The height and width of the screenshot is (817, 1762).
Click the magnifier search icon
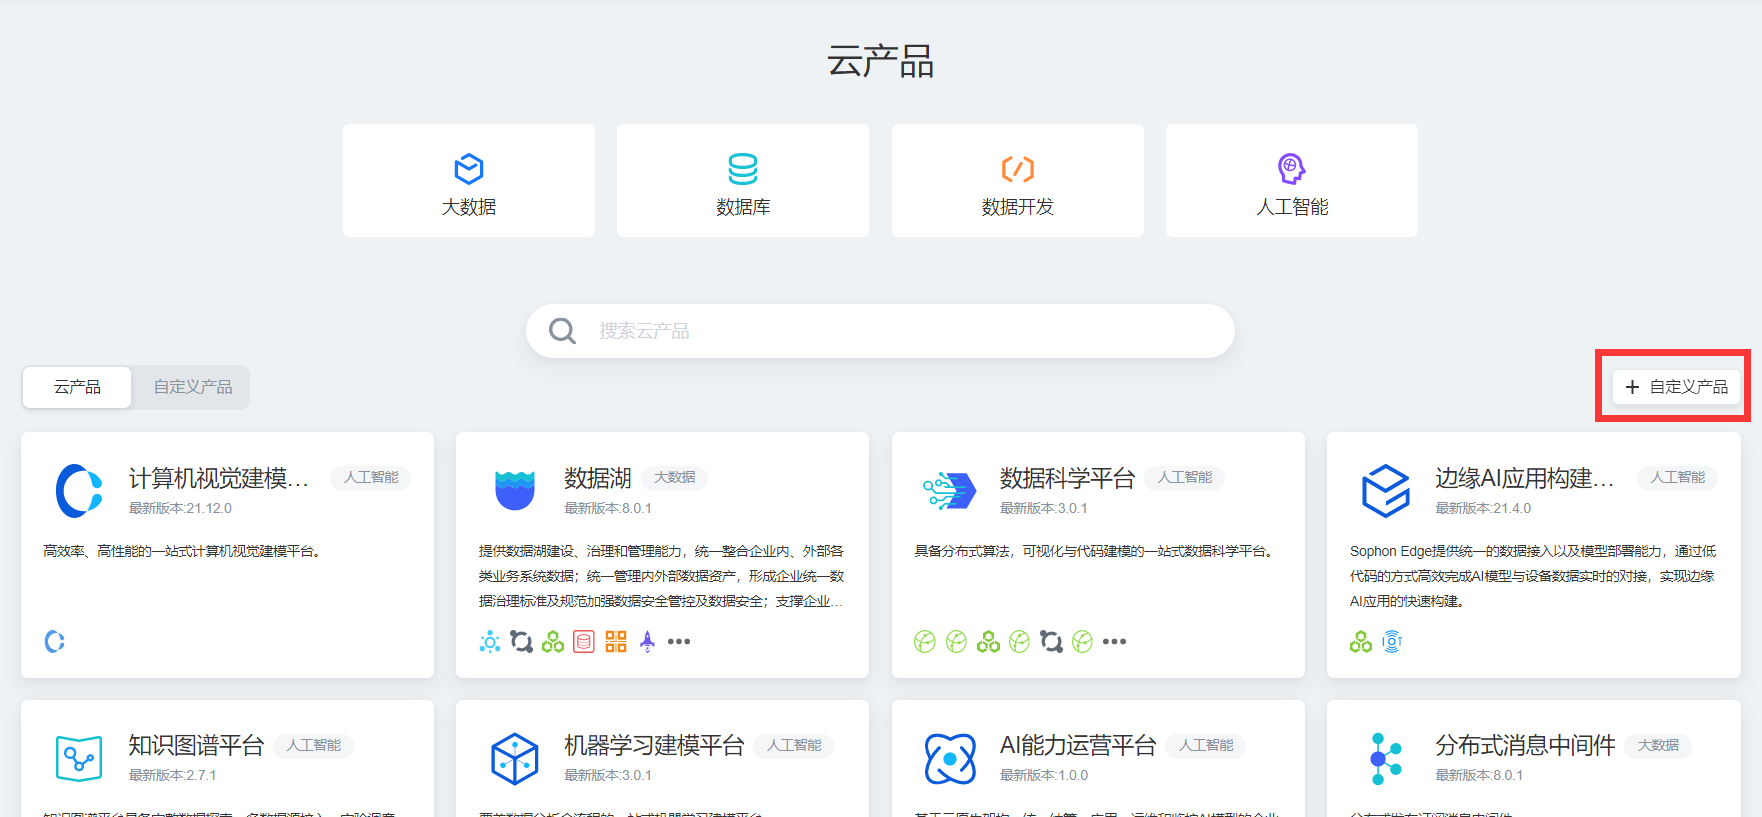[x=563, y=331]
